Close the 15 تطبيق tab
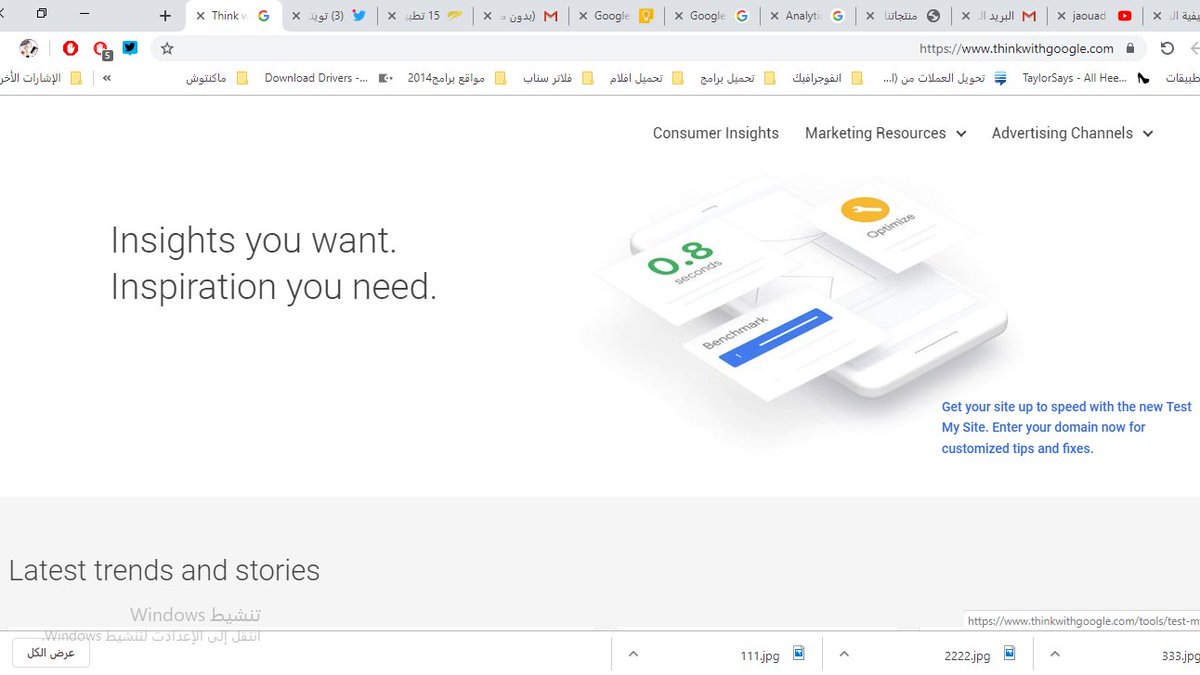Image resolution: width=1200 pixels, height=675 pixels. click(392, 16)
